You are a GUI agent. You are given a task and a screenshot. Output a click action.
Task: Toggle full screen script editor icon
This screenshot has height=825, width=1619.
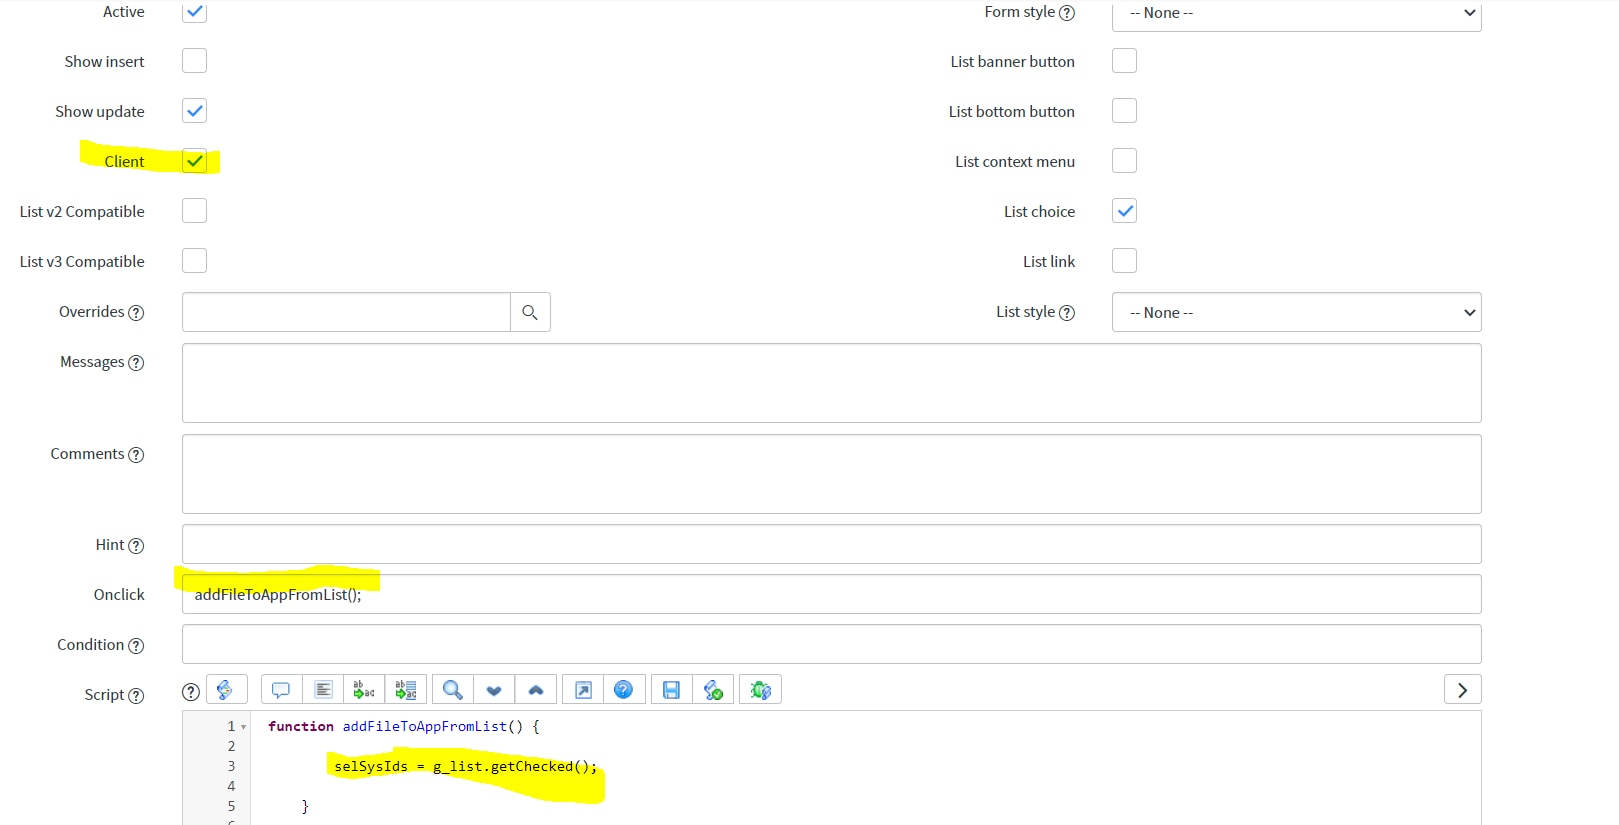tap(583, 690)
